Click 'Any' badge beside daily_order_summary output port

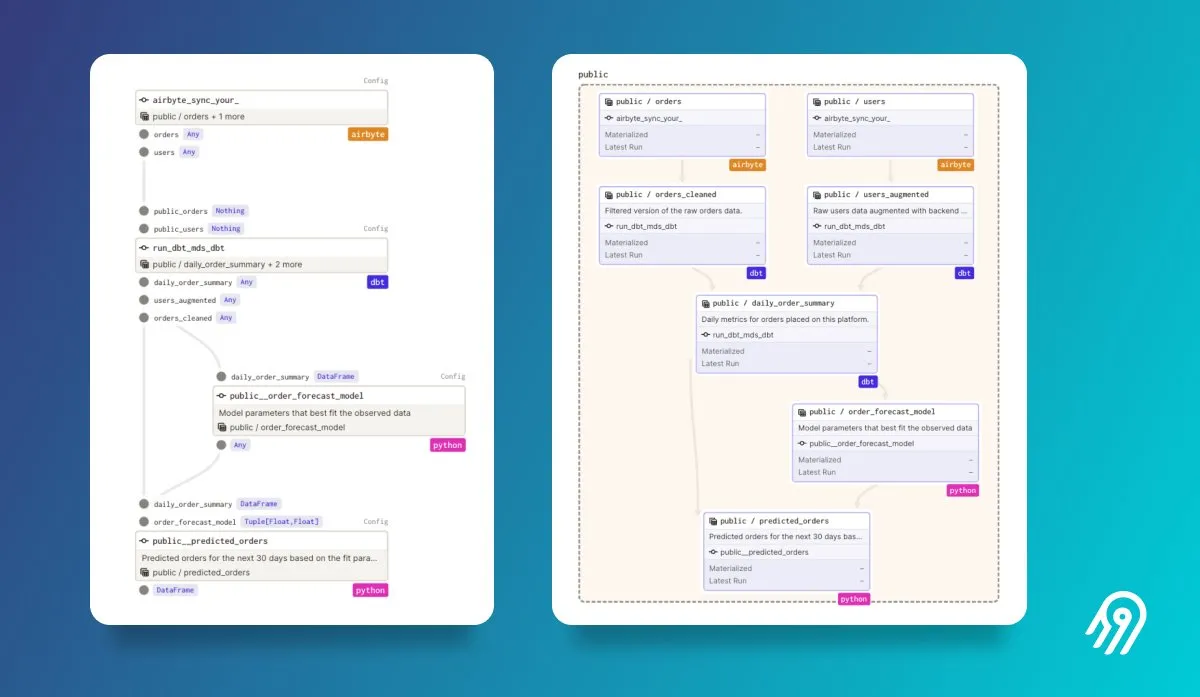pyautogui.click(x=246, y=282)
